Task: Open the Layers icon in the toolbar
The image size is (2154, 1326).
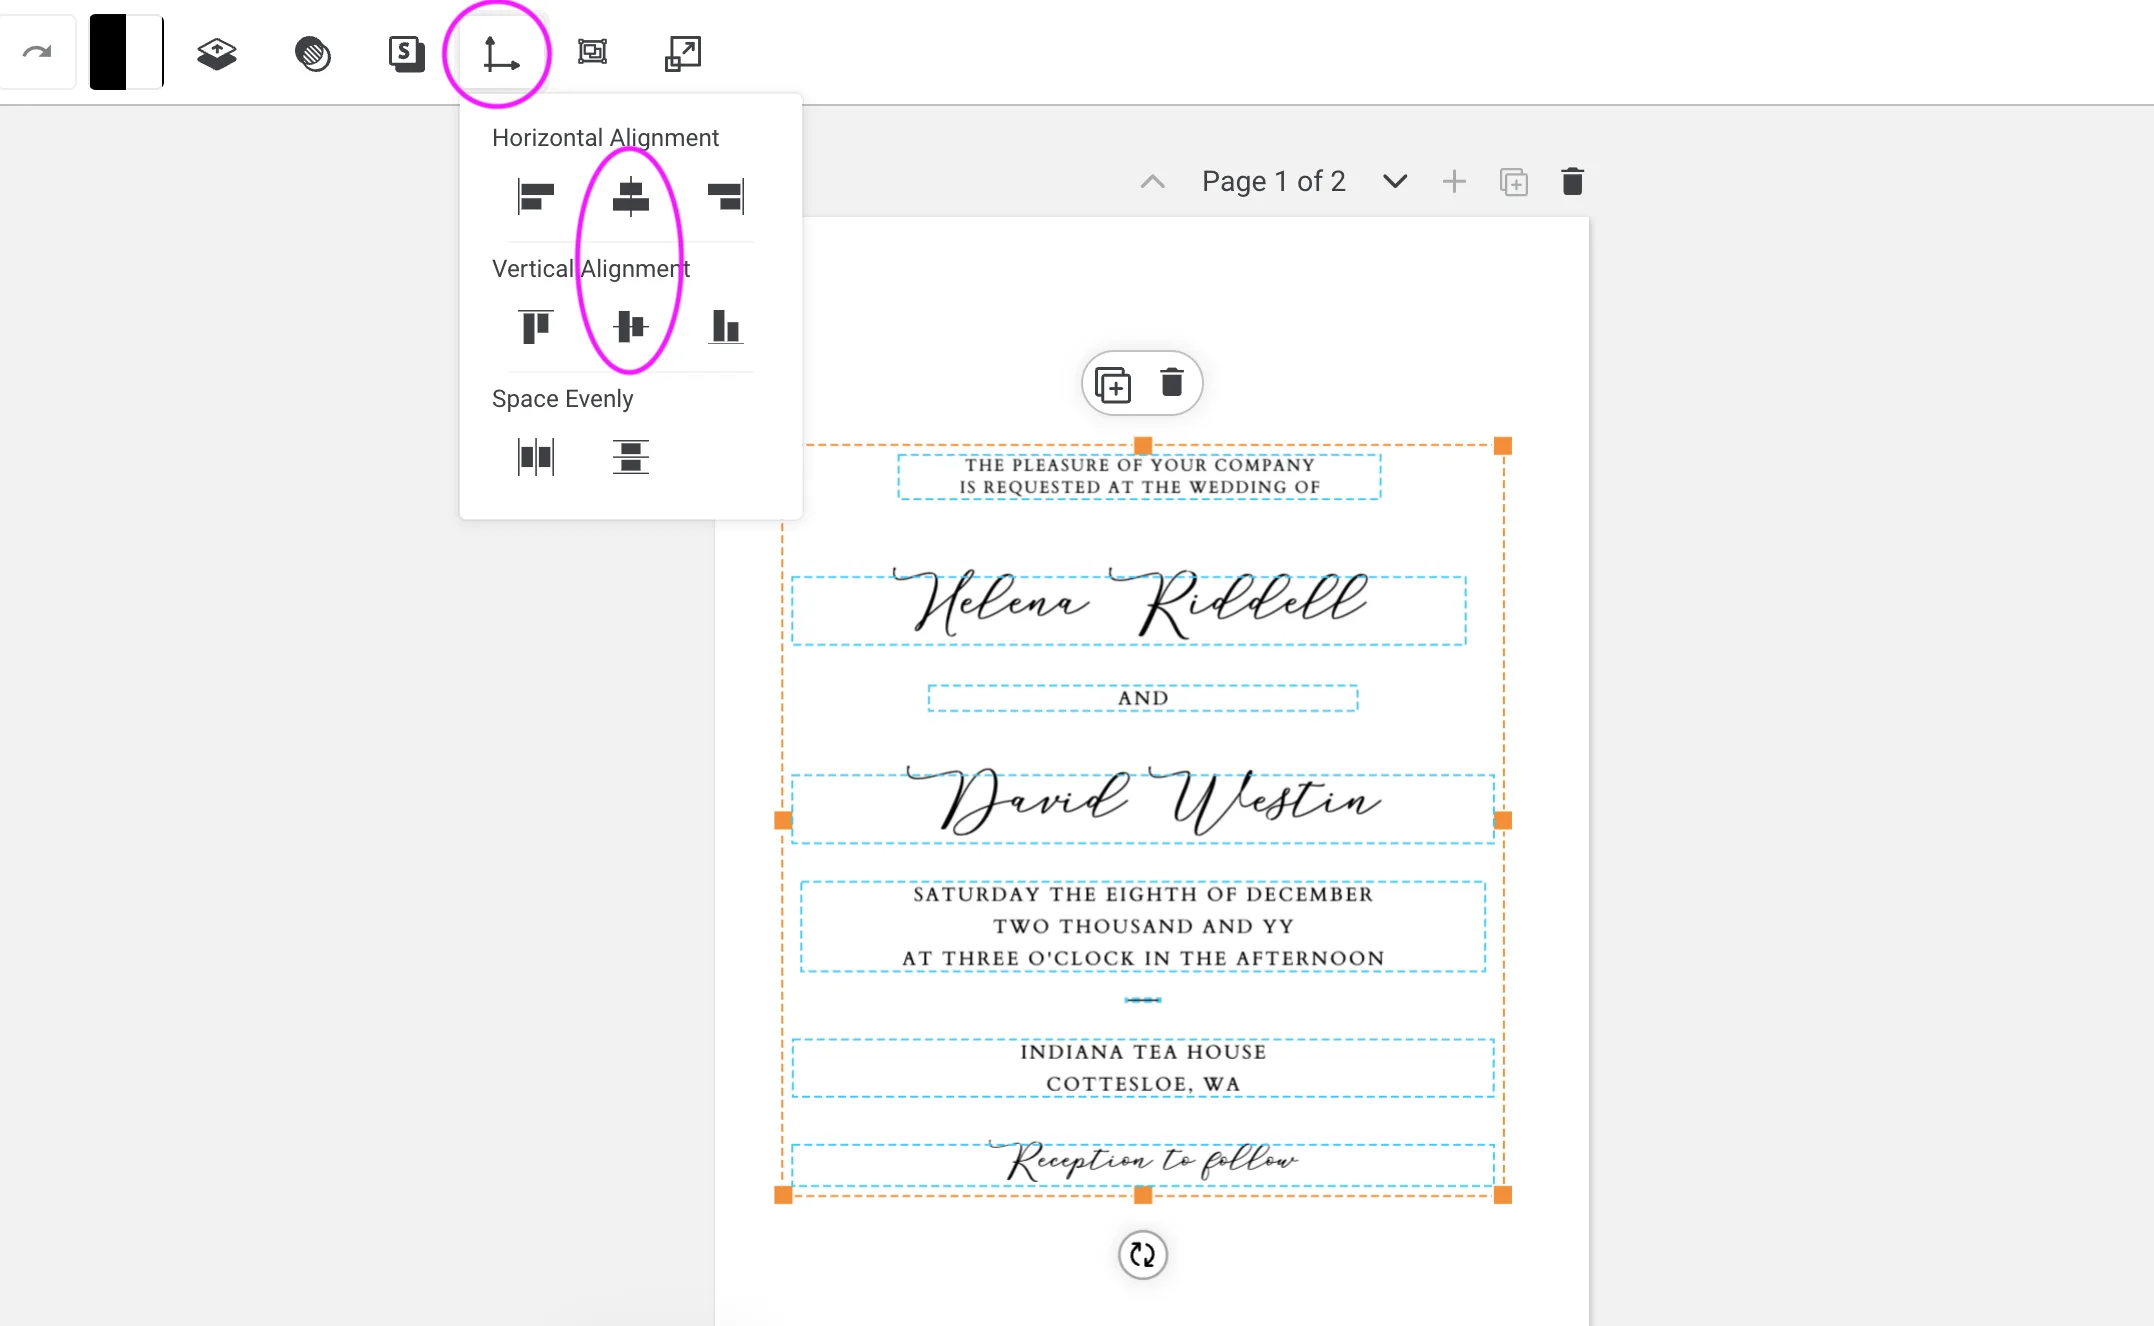Action: 216,52
